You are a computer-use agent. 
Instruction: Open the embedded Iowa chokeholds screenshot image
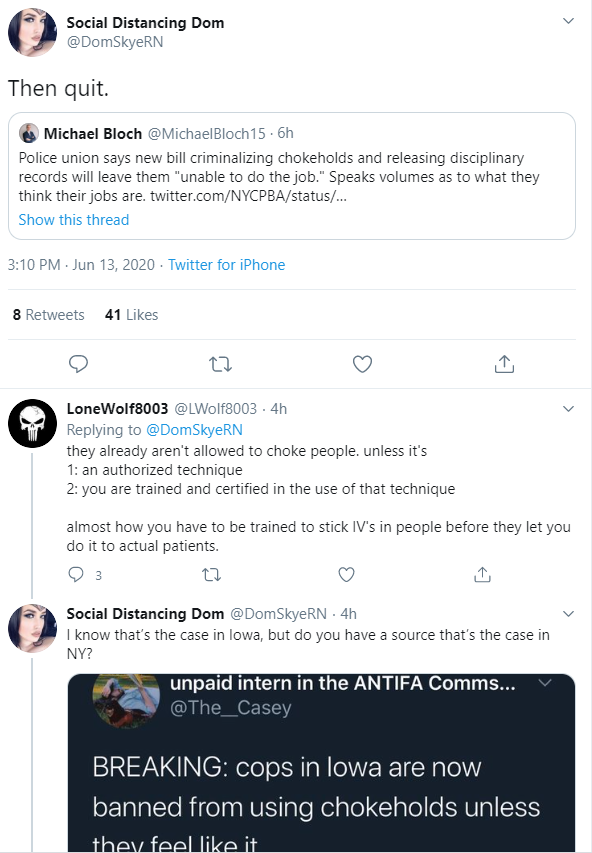(321, 763)
